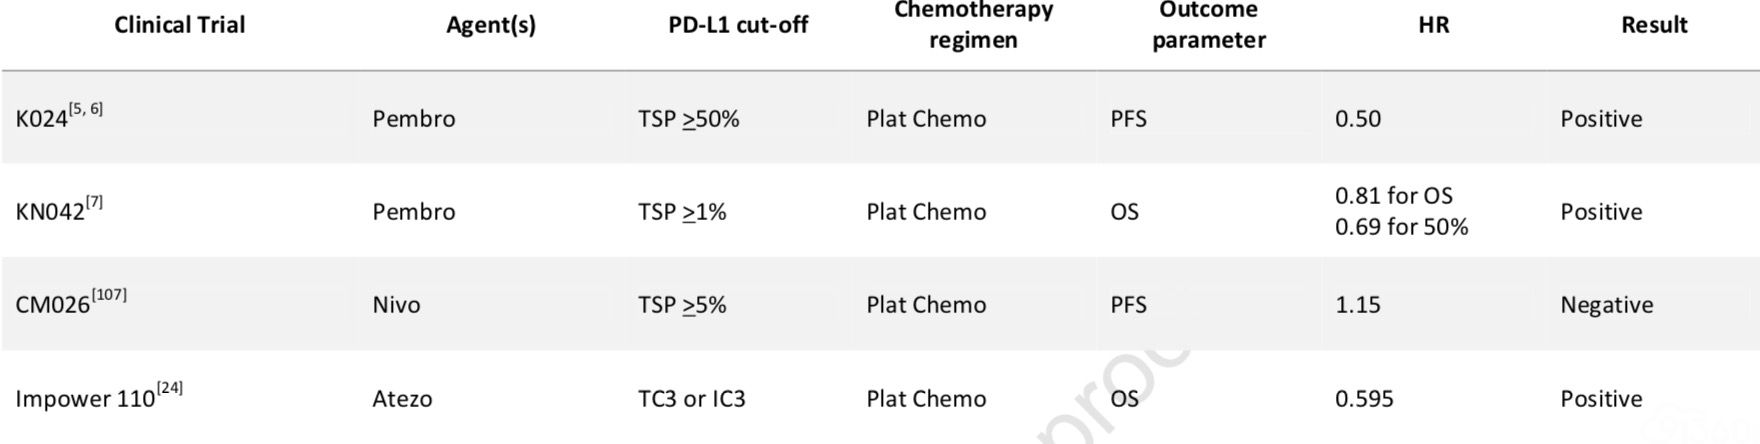The height and width of the screenshot is (444, 1760).
Task: Select the HR column header
Action: [x=1433, y=25]
